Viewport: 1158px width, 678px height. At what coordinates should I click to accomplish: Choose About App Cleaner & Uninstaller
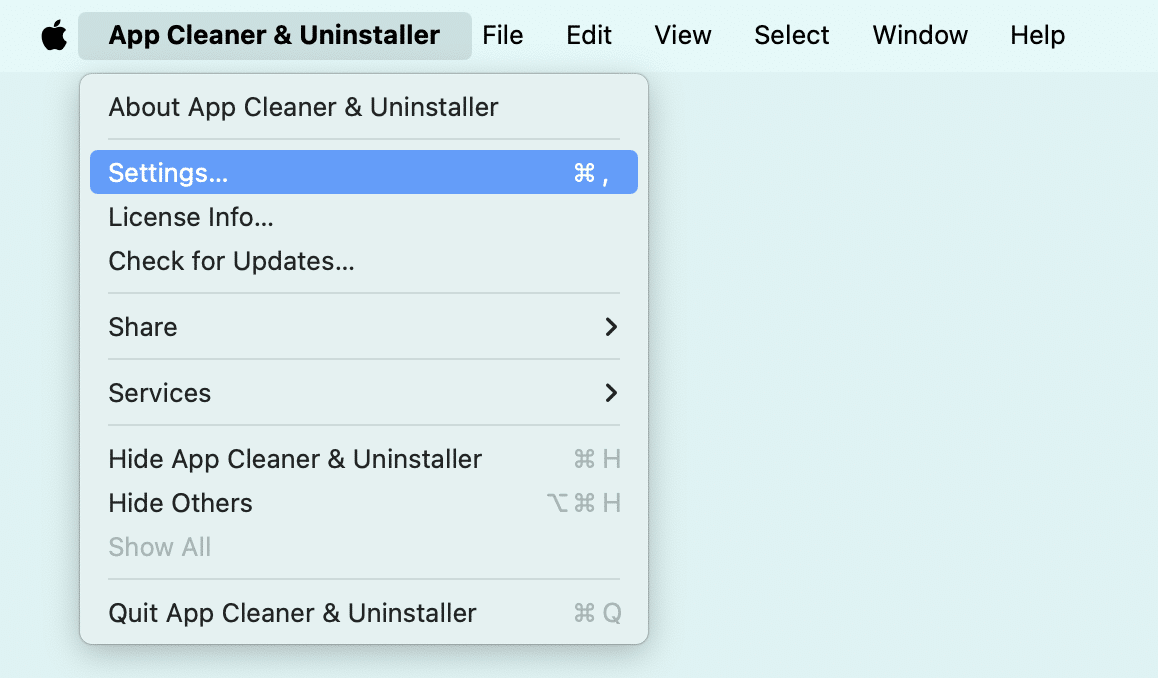click(363, 107)
